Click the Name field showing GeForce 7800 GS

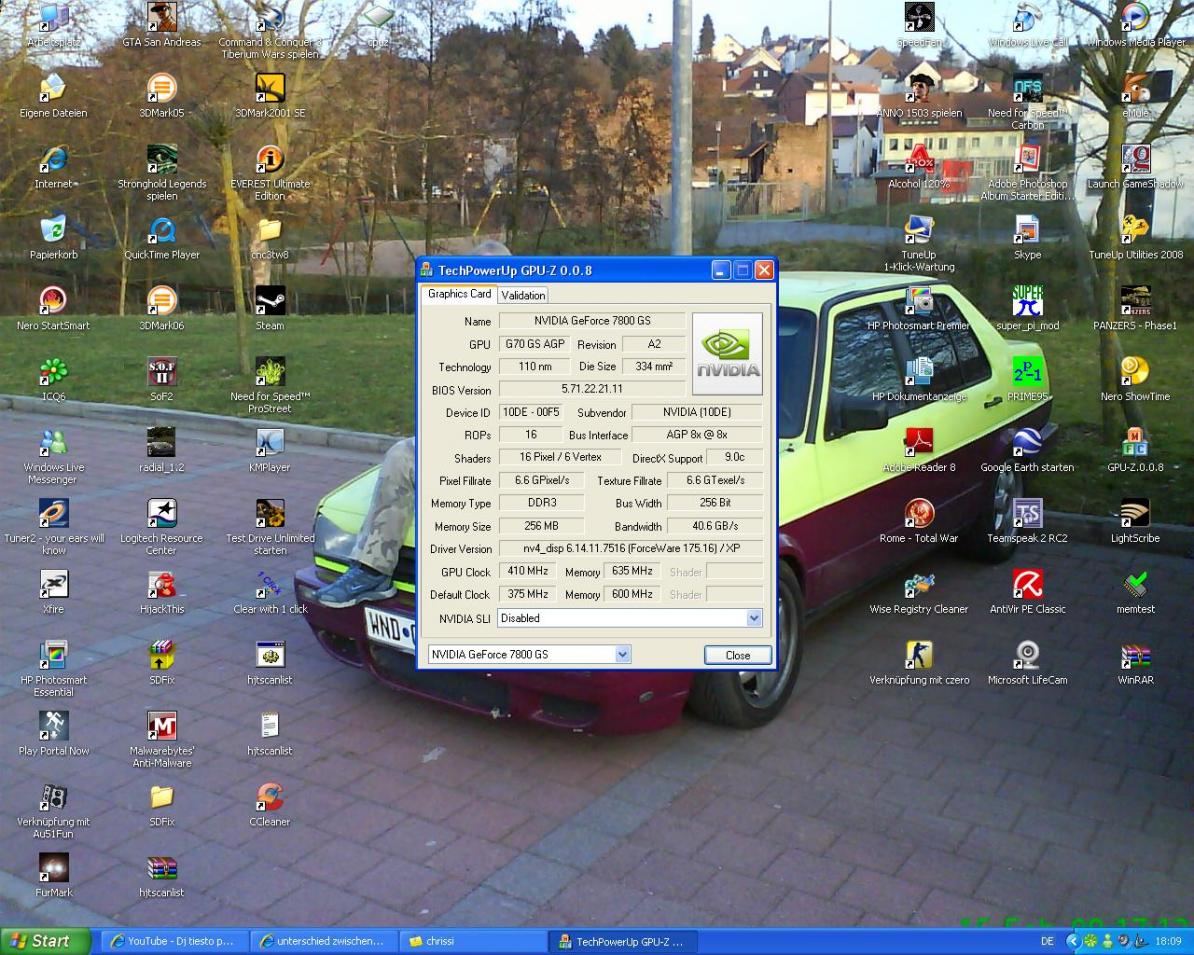(592, 321)
